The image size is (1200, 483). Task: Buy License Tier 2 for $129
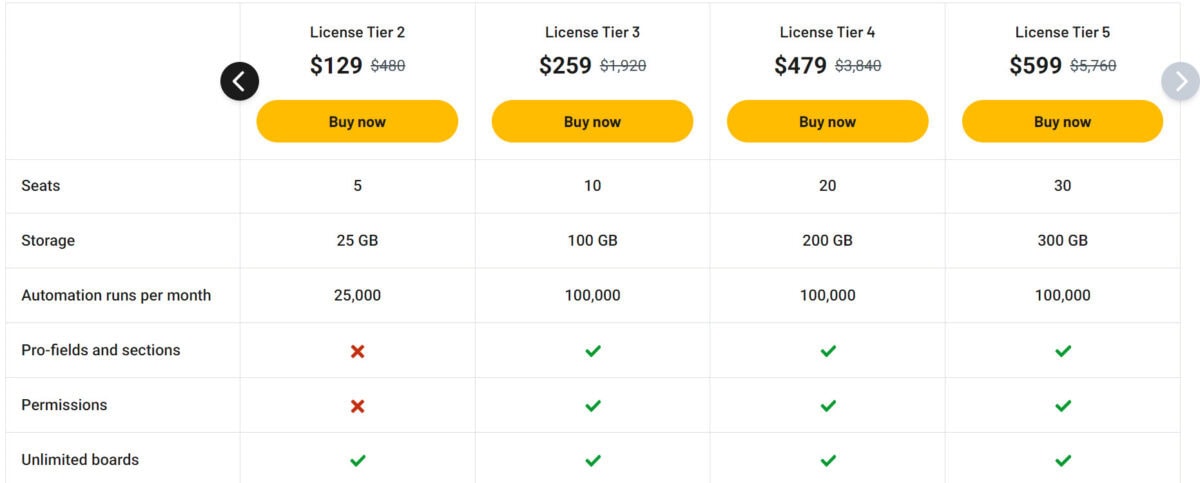click(x=357, y=122)
